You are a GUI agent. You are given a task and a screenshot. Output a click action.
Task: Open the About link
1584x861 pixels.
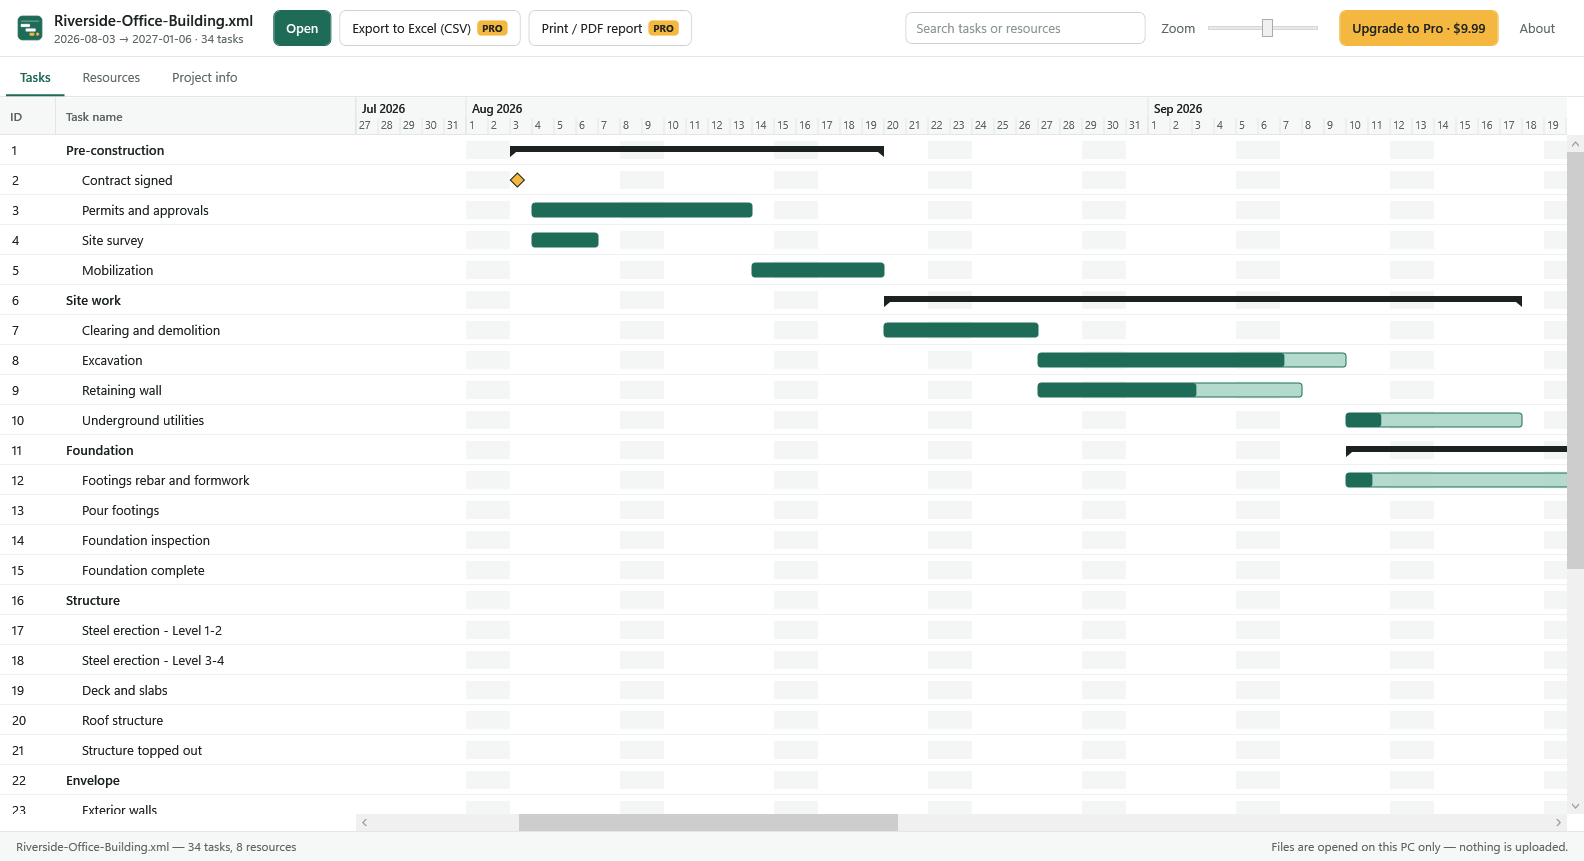click(1537, 28)
